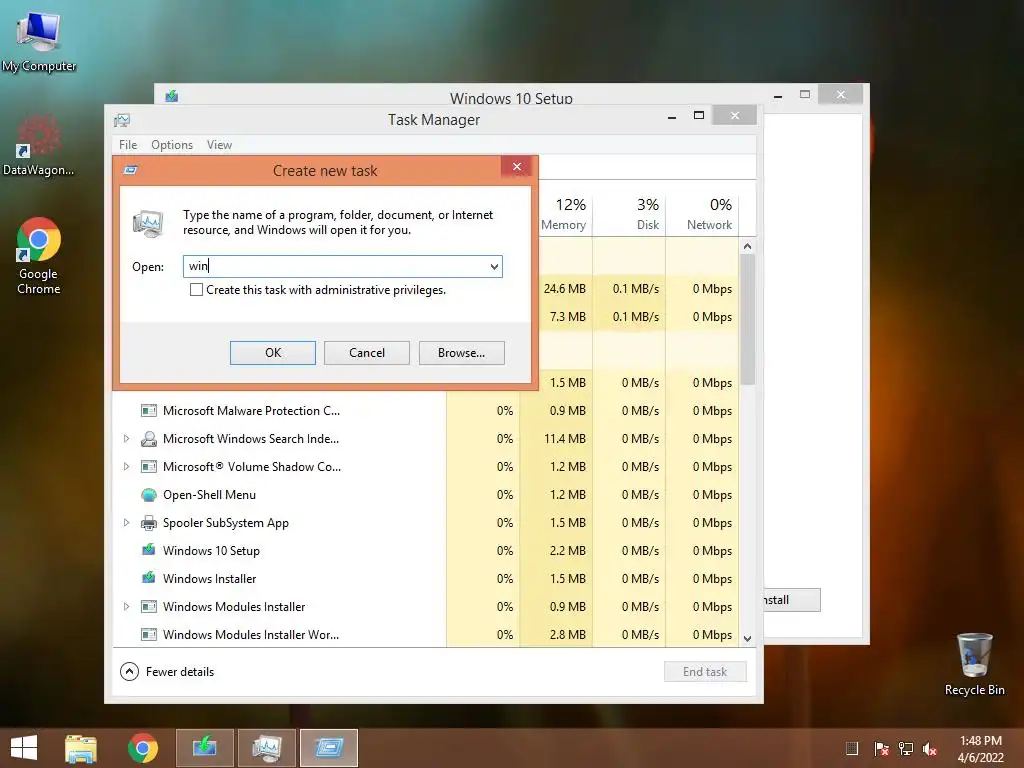
Task: Open the DataWagon desktop shortcut
Action: (39, 145)
